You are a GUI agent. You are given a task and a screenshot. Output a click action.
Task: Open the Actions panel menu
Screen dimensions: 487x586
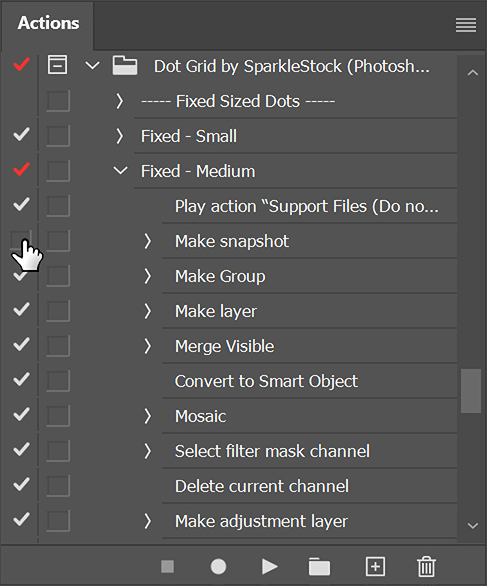466,25
